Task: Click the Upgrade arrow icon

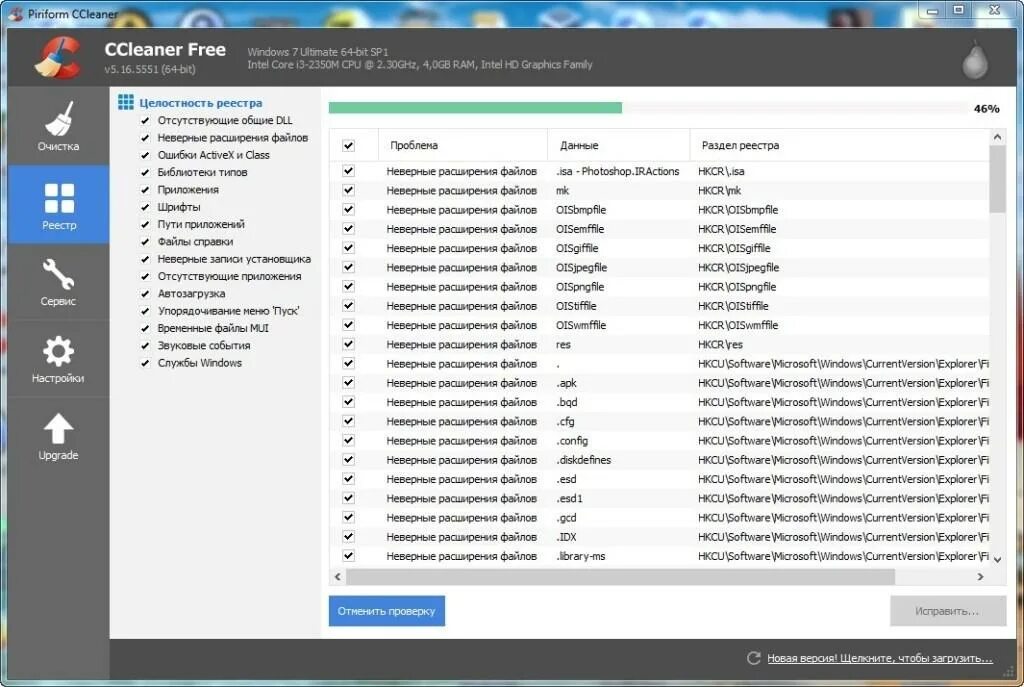Action: coord(58,429)
